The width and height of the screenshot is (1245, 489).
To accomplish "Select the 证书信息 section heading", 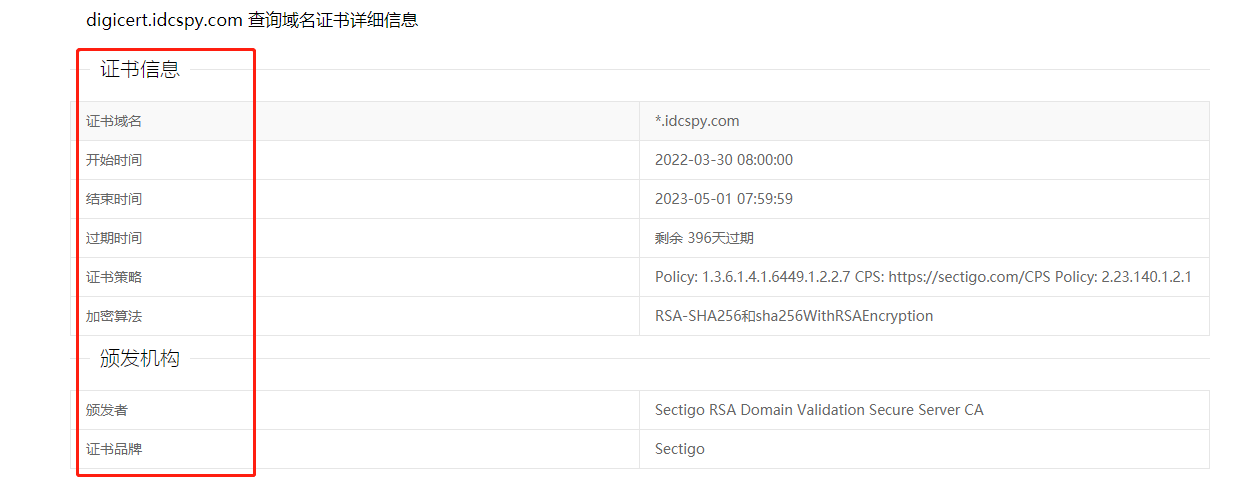I will [139, 69].
